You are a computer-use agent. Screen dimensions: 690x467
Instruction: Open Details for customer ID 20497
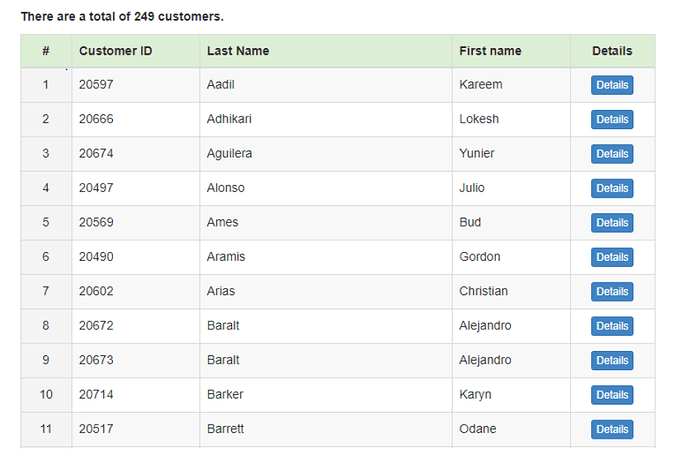click(612, 188)
